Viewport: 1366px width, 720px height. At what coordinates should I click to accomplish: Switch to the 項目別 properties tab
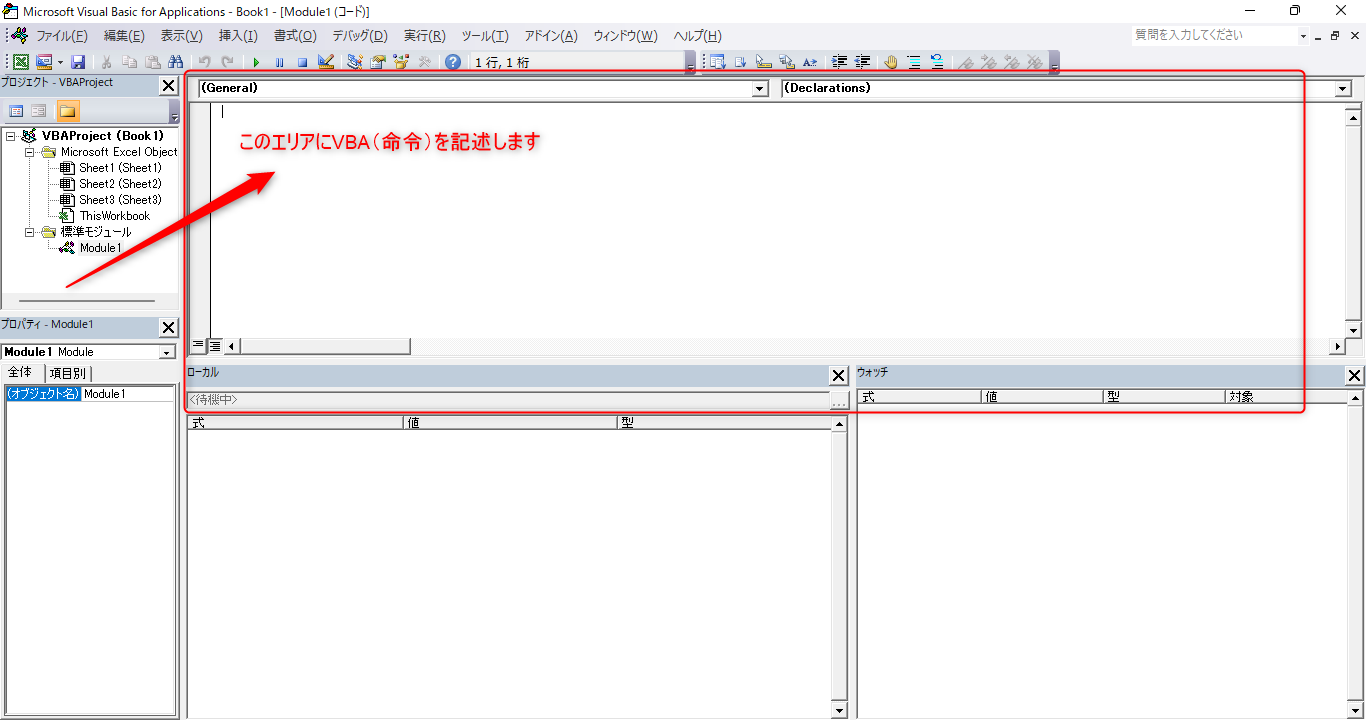point(68,373)
